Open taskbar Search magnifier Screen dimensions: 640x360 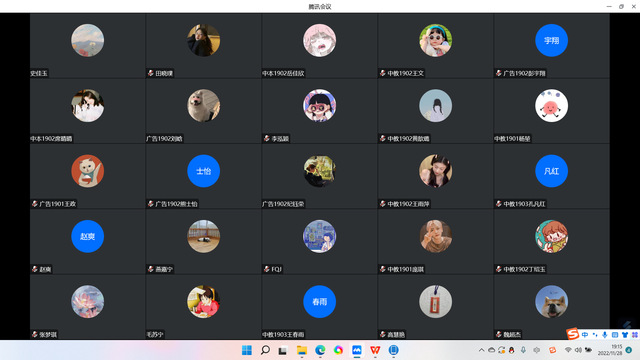[265, 350]
